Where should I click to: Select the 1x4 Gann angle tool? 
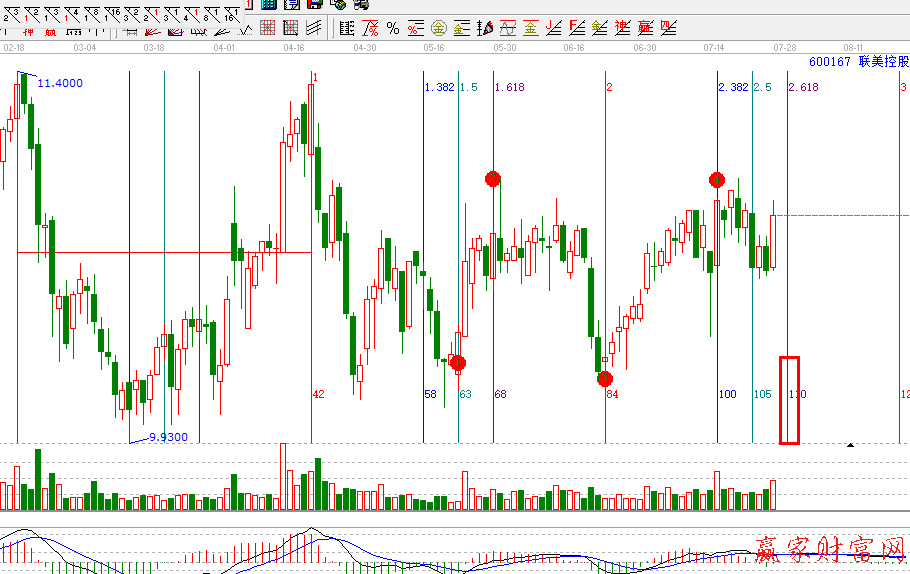coord(72,11)
